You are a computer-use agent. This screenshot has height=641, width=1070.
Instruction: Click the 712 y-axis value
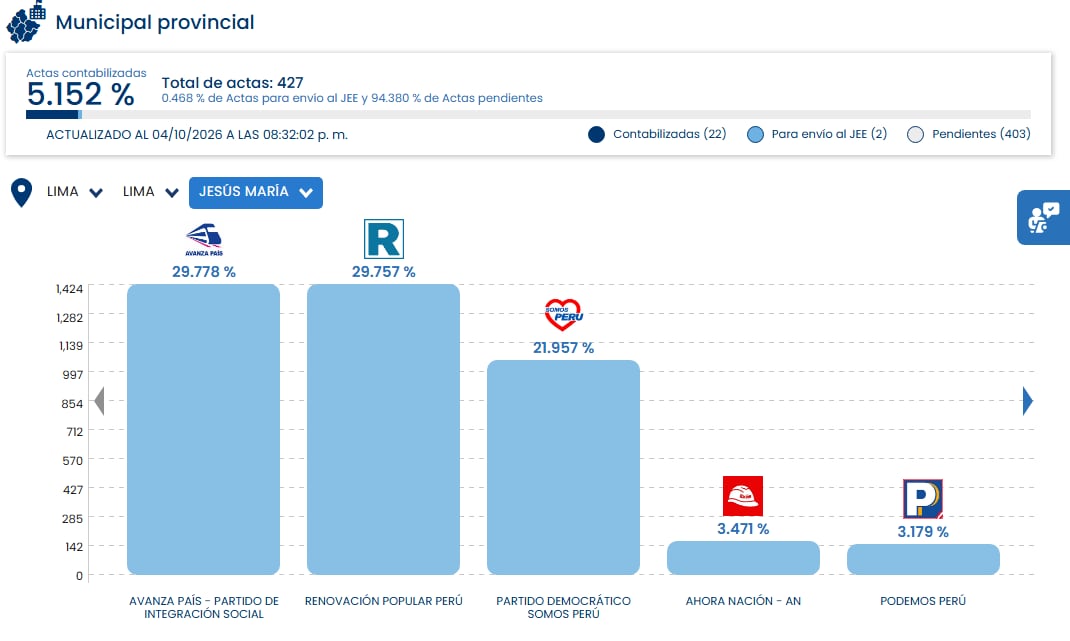click(74, 432)
